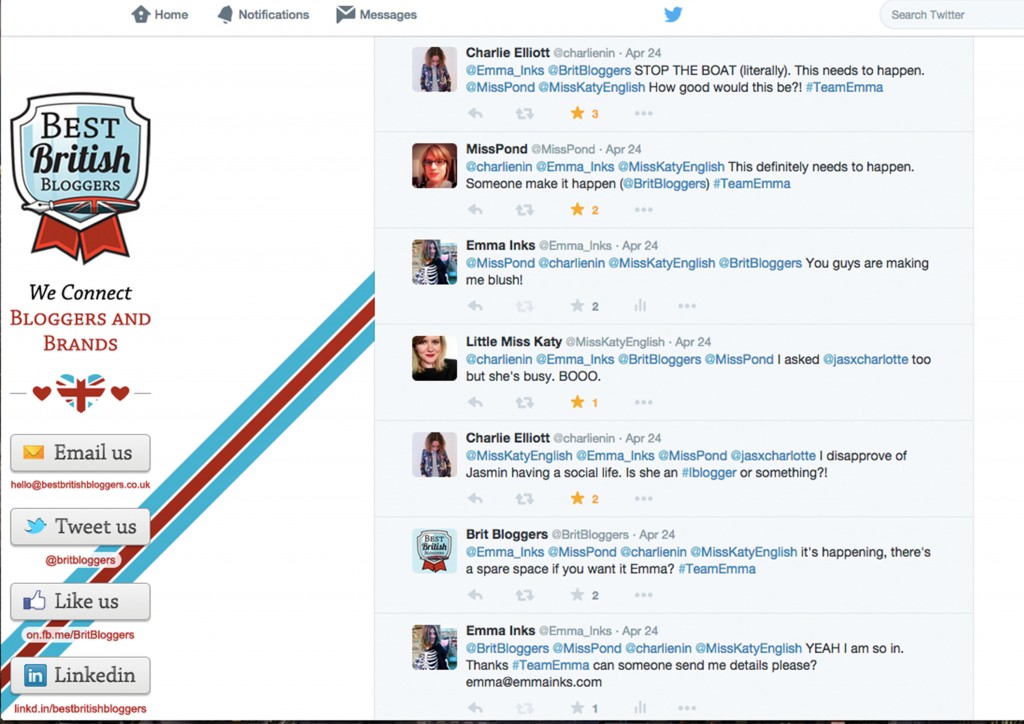This screenshot has width=1024, height=724.
Task: Favorite Emma Inks' 'YEAH I am so in' tweet
Action: tap(577, 707)
